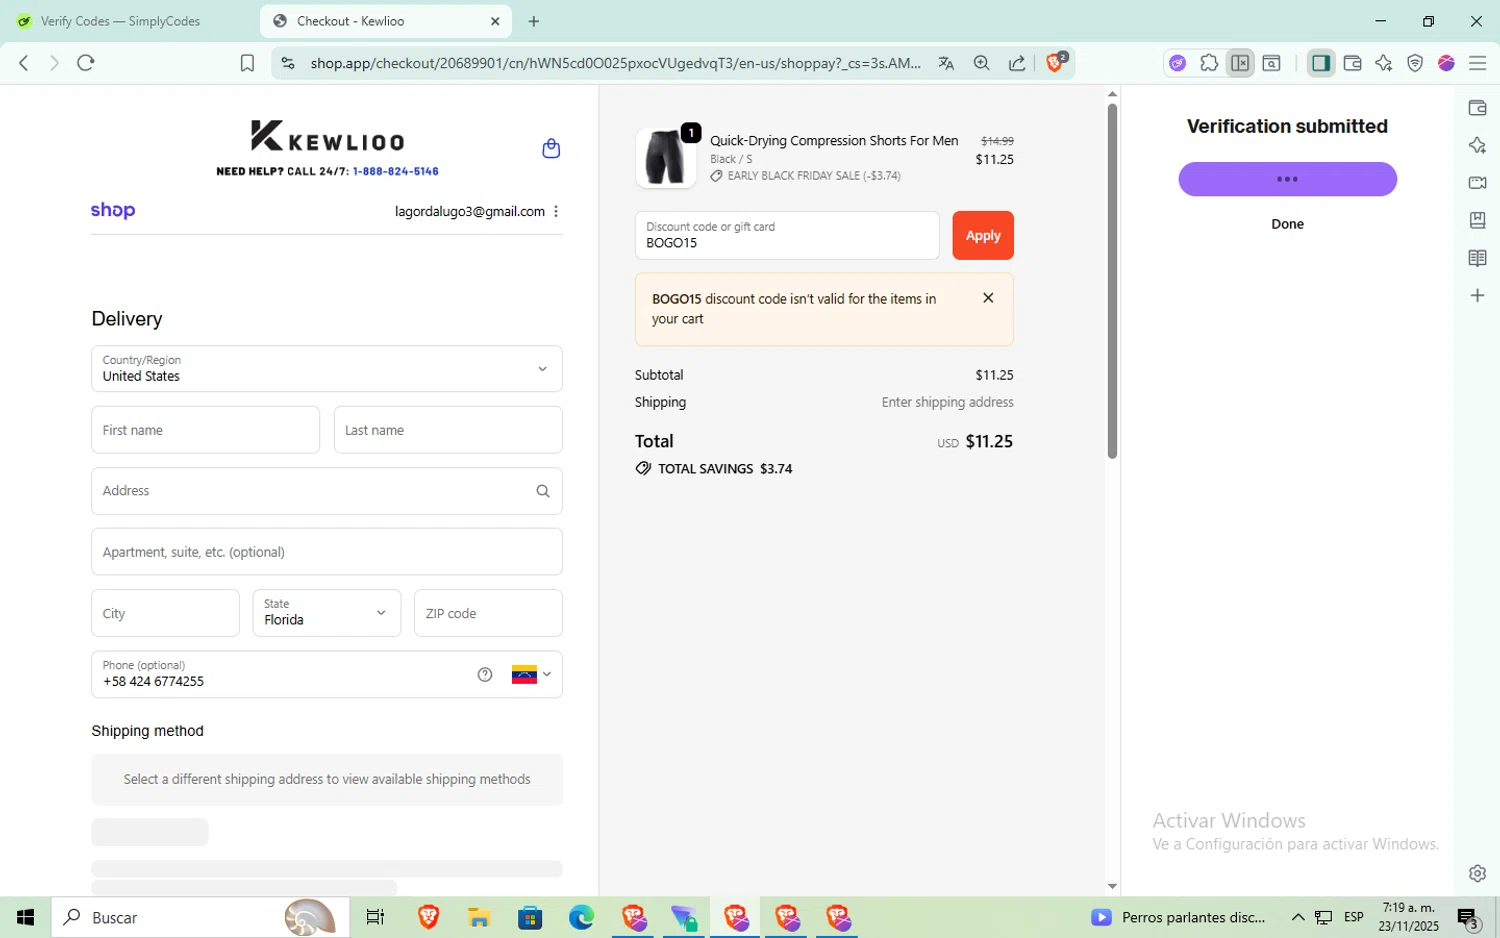The image size is (1500, 938).
Task: Open File Explorer from the taskbar
Action: pyautogui.click(x=479, y=917)
